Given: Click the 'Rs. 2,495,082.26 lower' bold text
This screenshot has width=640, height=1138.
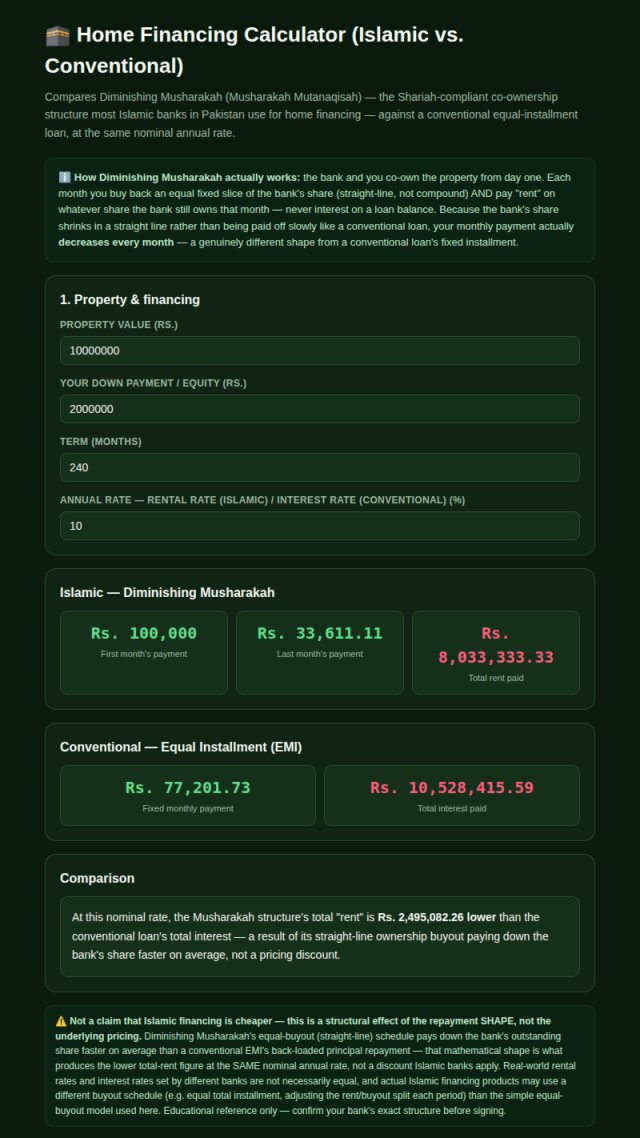Looking at the screenshot, I should (x=437, y=917).
